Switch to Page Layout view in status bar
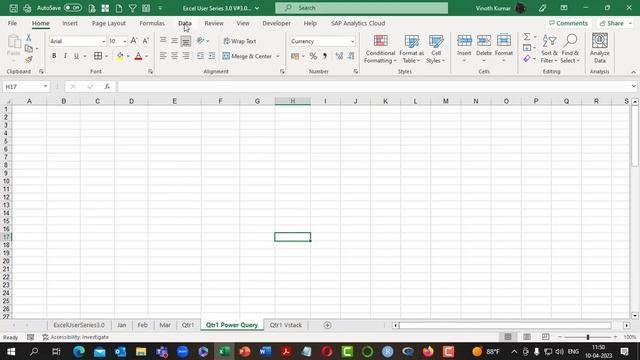Screen dimensions: 640x360 coord(527,337)
